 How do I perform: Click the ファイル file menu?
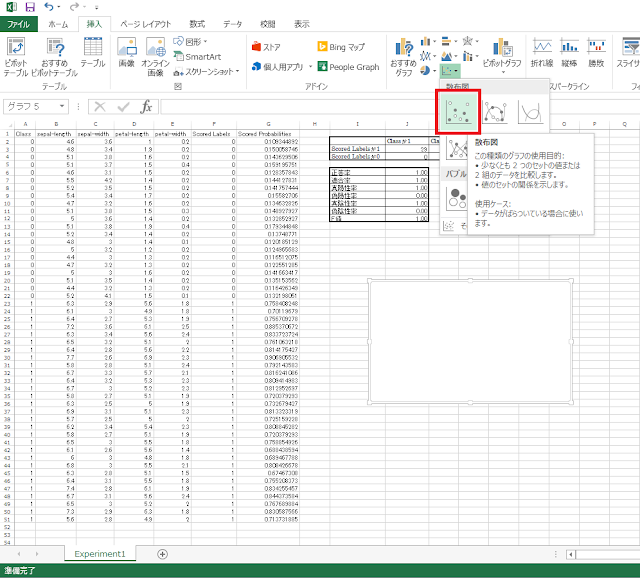pos(20,23)
